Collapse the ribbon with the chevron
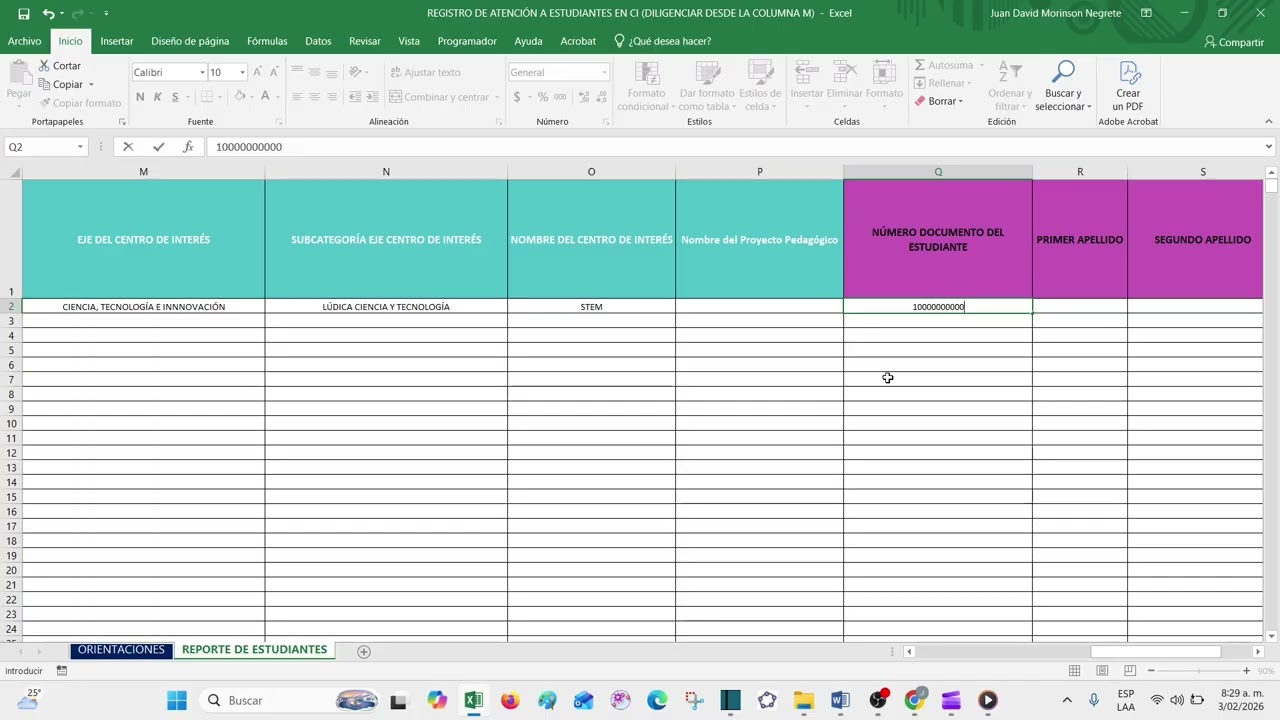Viewport: 1280px width, 720px height. pyautogui.click(x=1269, y=121)
